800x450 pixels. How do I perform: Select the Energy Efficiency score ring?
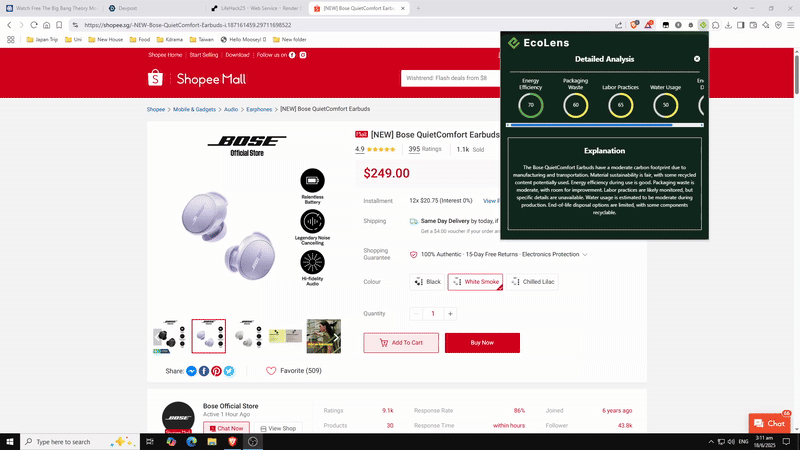(x=531, y=105)
